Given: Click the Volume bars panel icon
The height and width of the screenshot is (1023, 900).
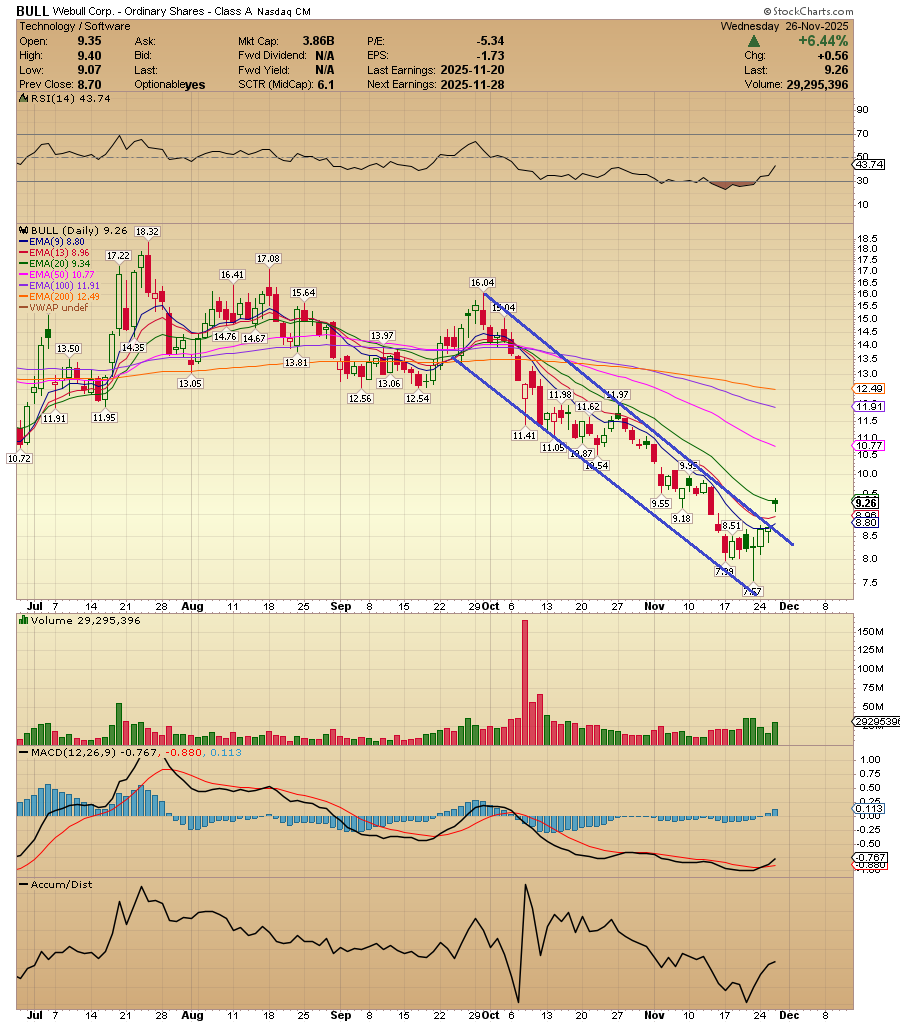Looking at the screenshot, I should click(x=22, y=620).
